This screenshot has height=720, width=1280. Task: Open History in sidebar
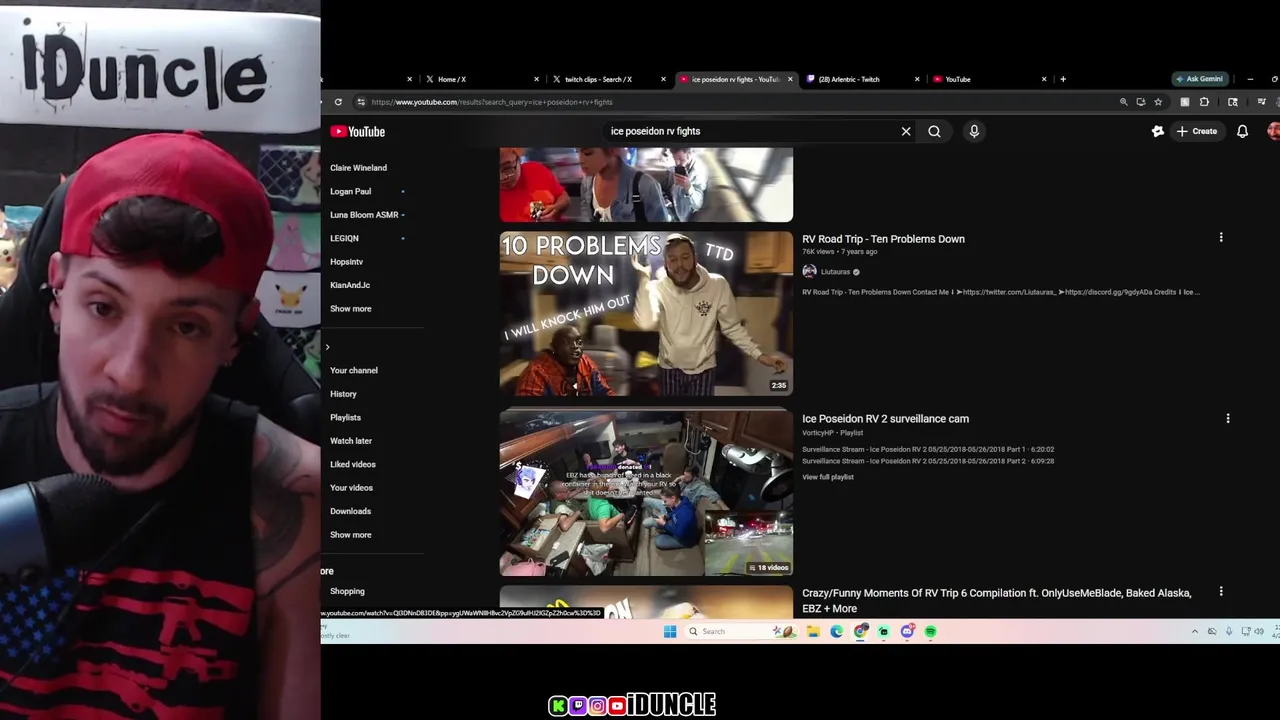click(x=343, y=394)
